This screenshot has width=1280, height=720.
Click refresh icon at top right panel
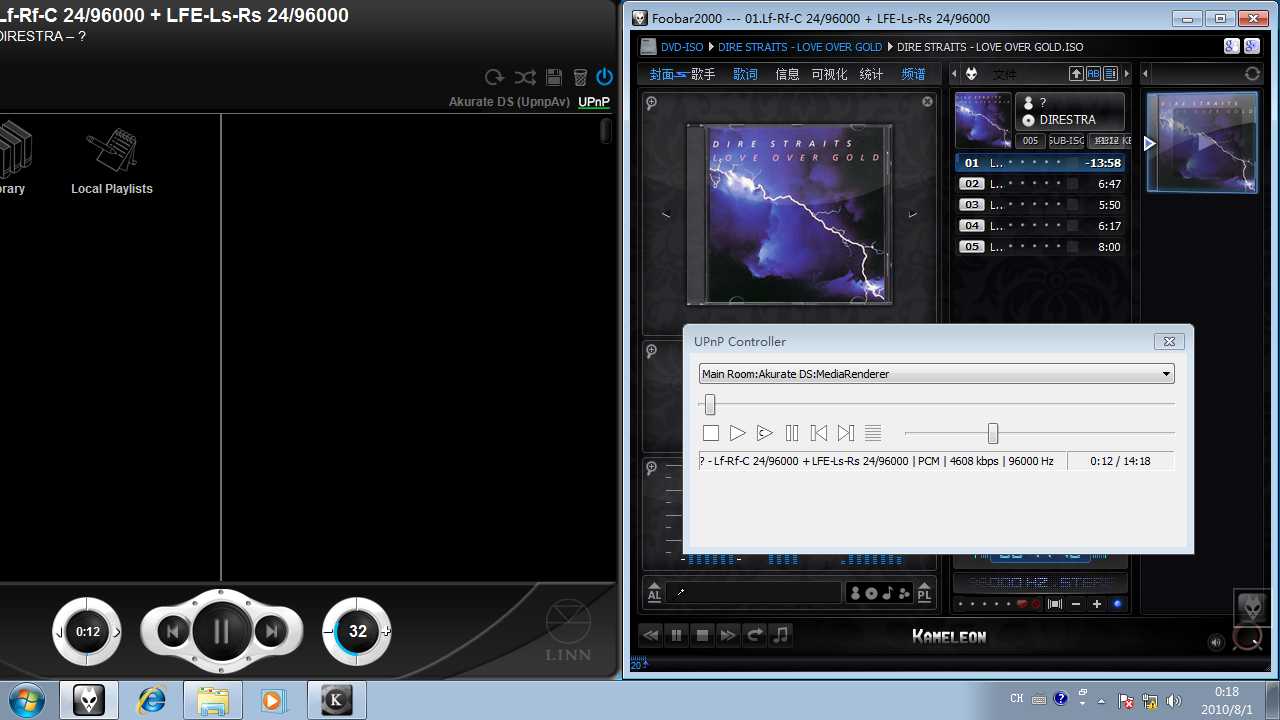coord(1252,74)
